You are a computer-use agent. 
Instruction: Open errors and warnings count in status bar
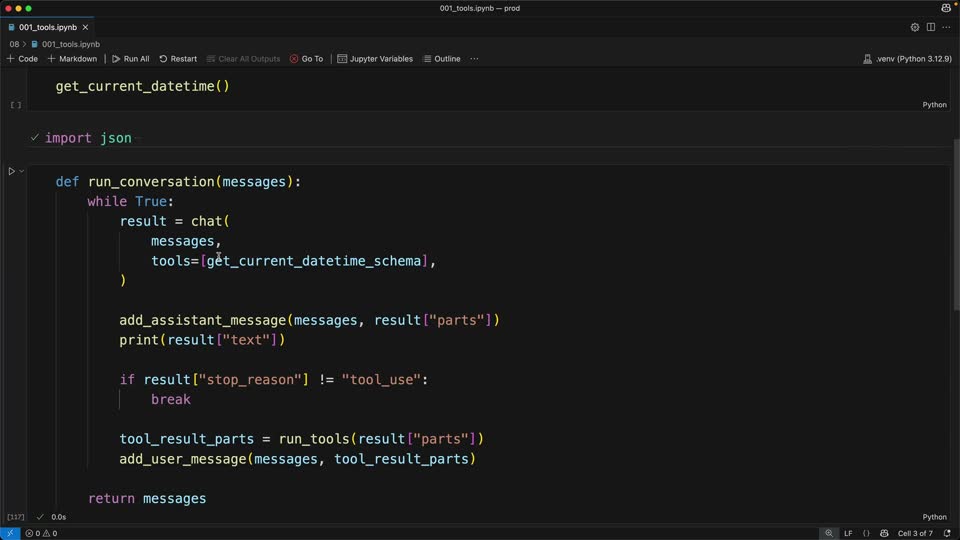pyautogui.click(x=41, y=533)
